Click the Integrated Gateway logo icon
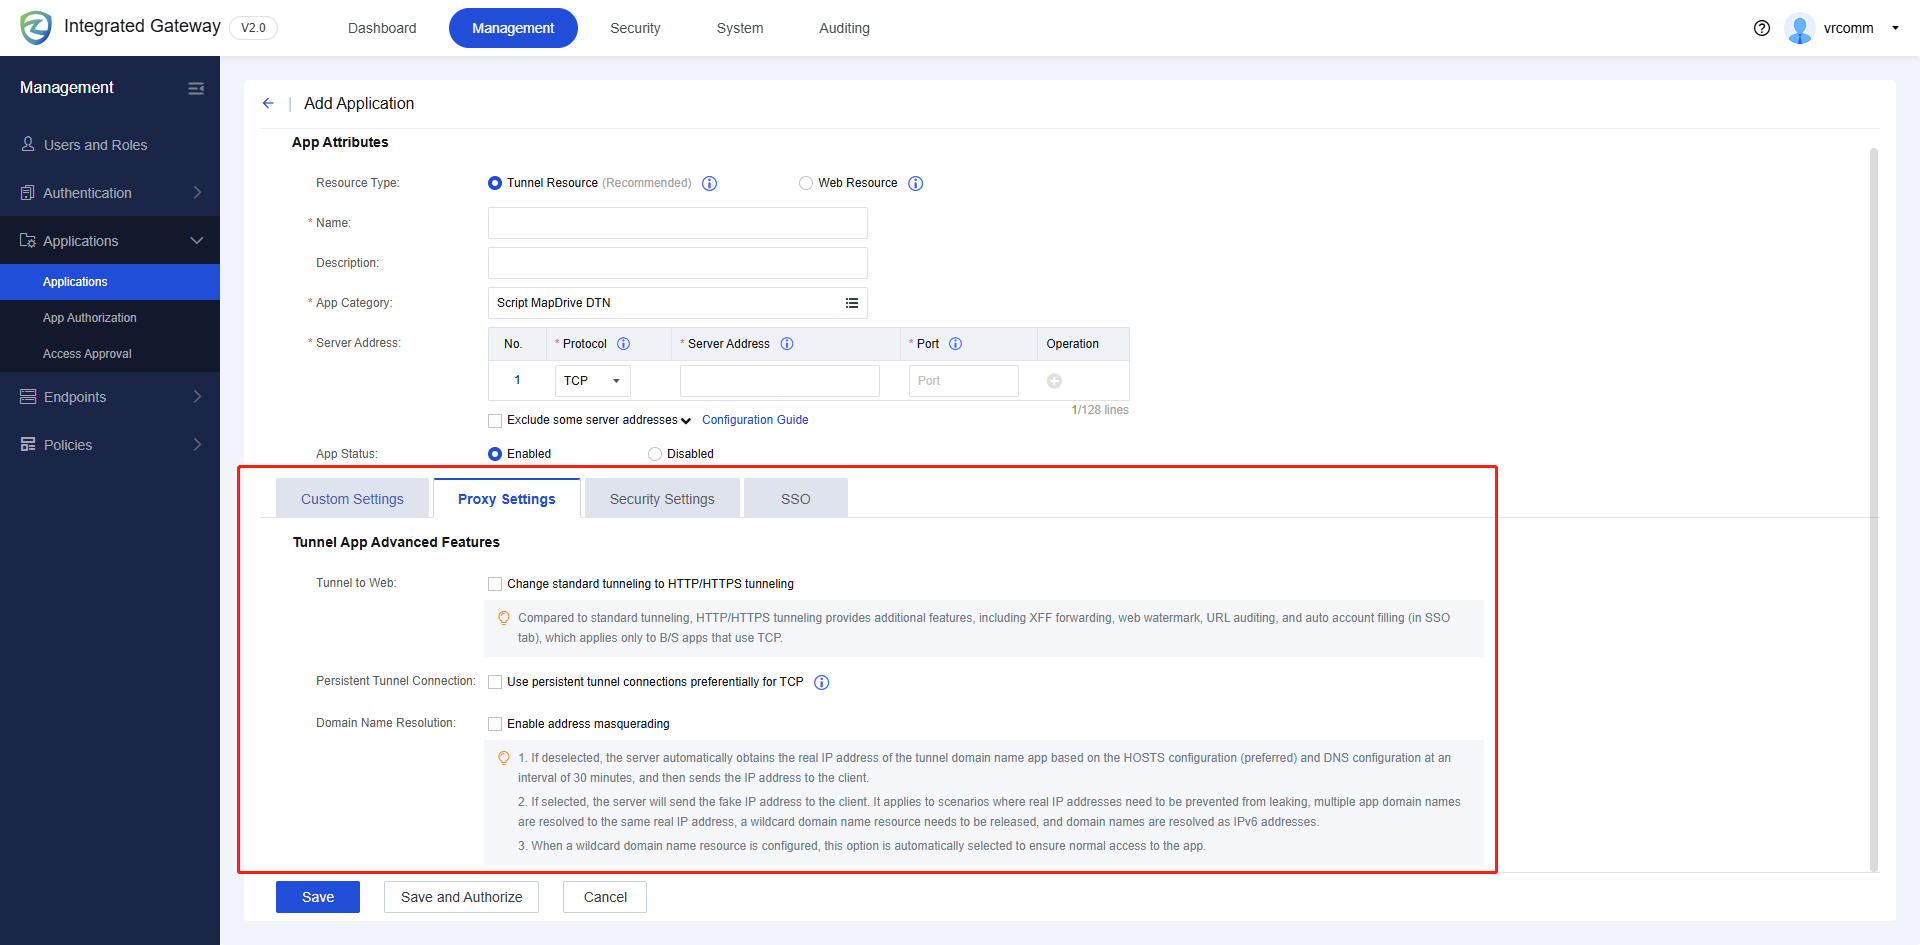The height and width of the screenshot is (945, 1920). pos(36,27)
